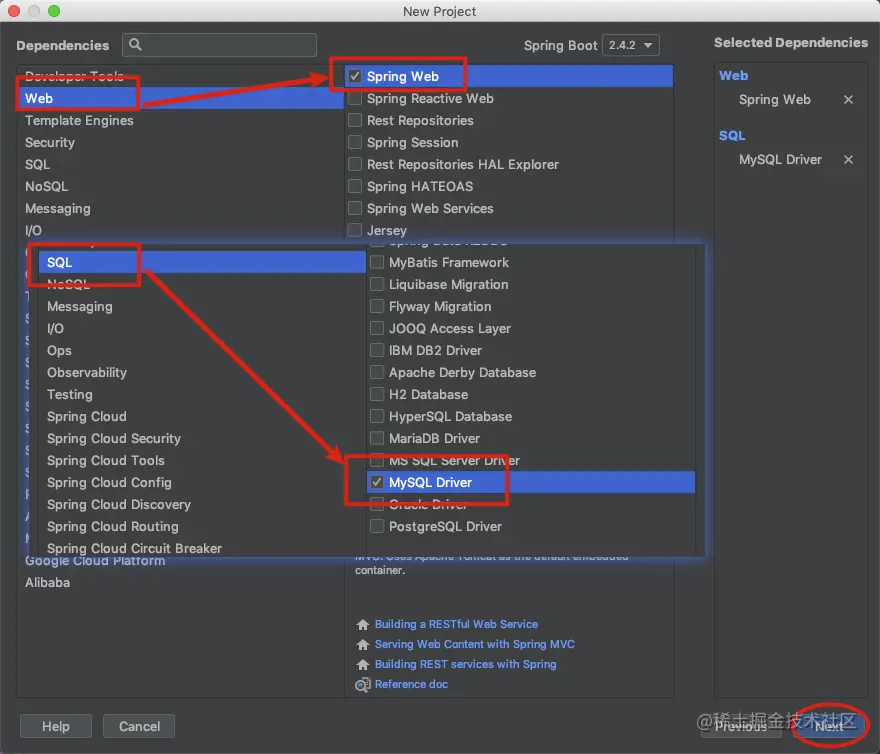Screen dimensions: 880x754
Task: Click home icon beside Serving Web Content guide
Action: pyautogui.click(x=363, y=645)
